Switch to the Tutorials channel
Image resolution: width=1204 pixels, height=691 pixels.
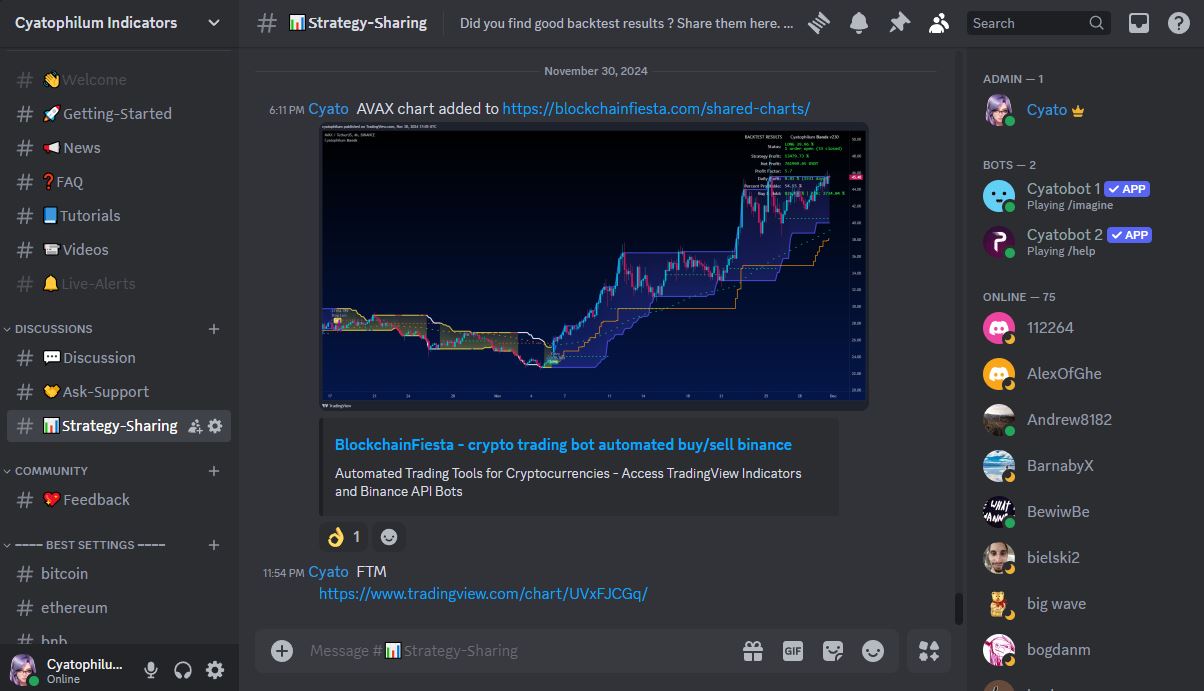coord(90,216)
